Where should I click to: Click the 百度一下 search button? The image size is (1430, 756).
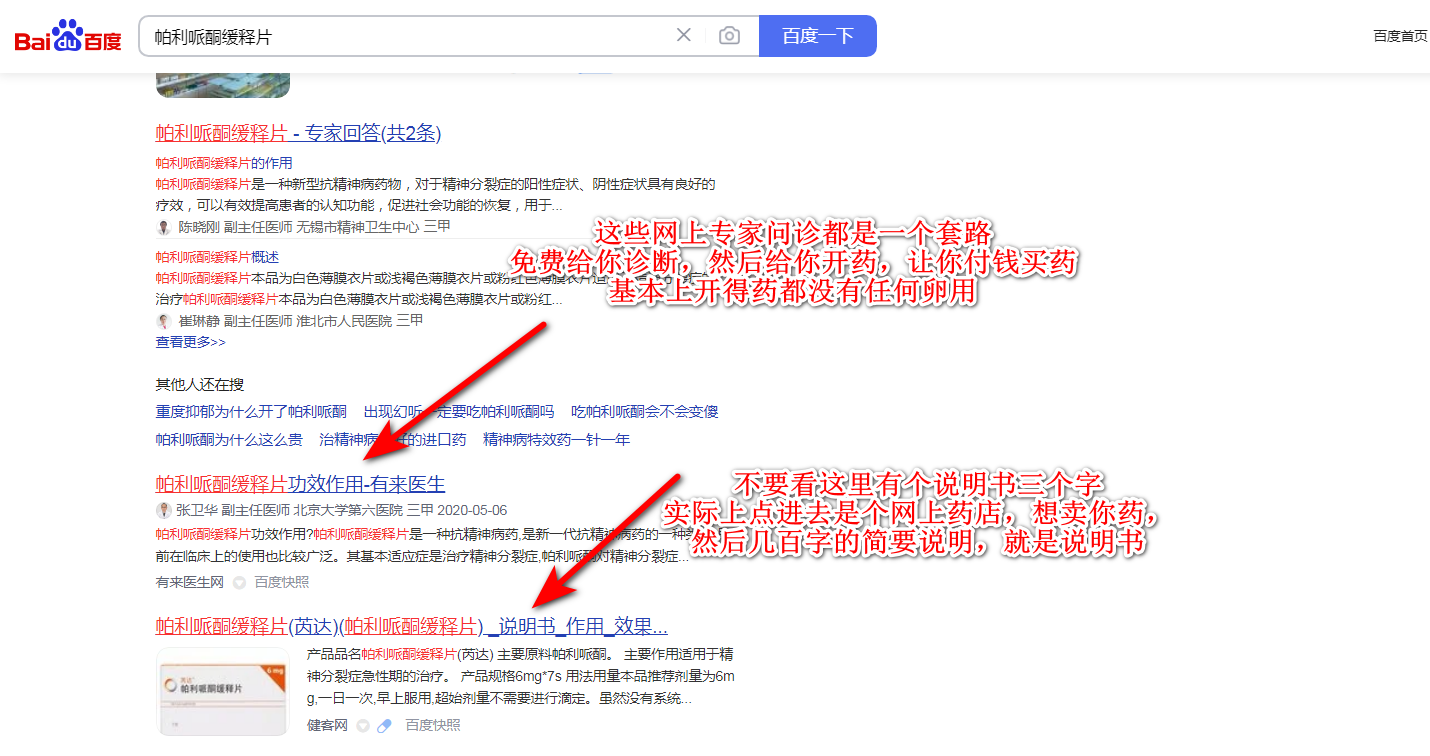click(x=818, y=36)
